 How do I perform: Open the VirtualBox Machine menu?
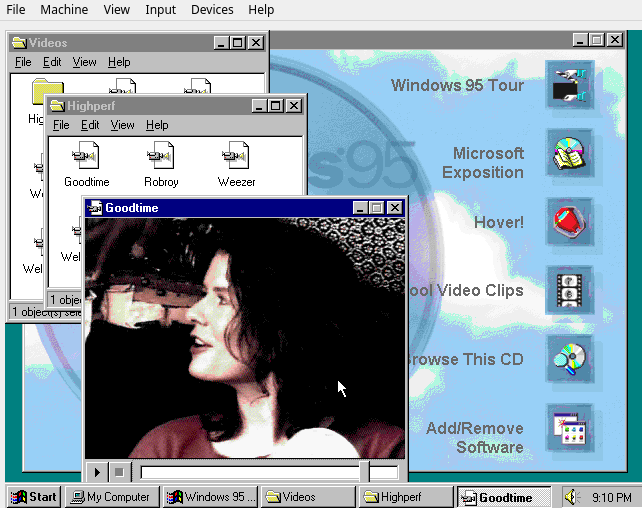64,9
